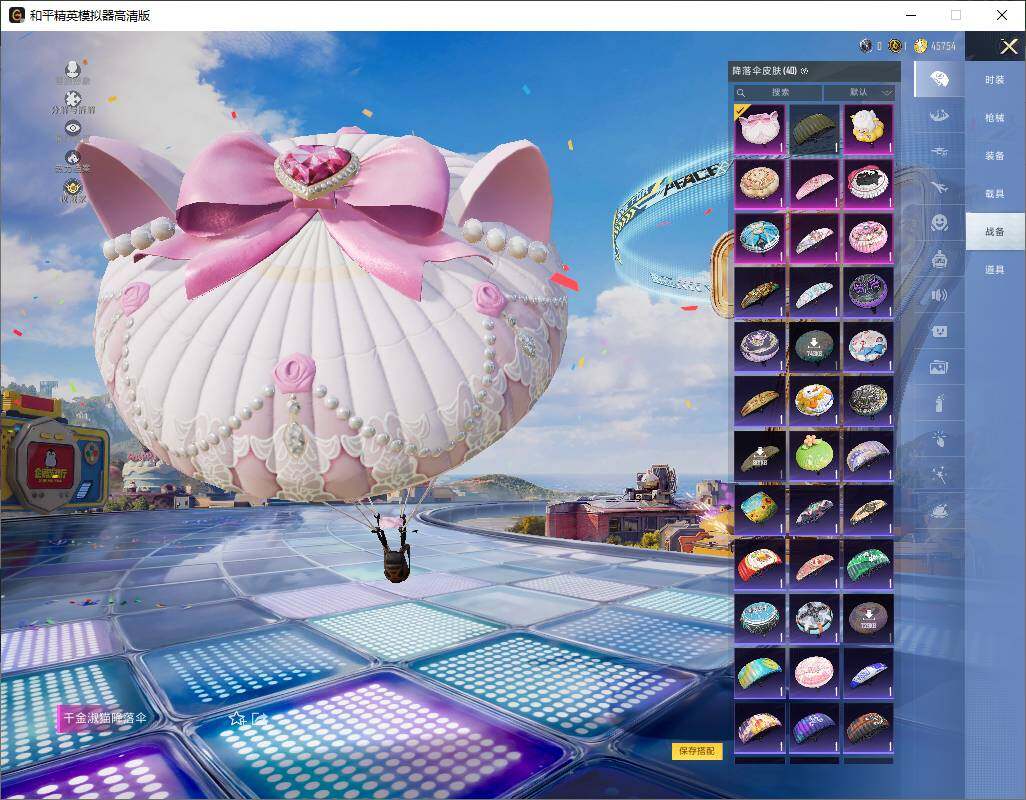Click the avatar icon in left column
Screen dimensions: 1026x800
pyautogui.click(x=73, y=70)
